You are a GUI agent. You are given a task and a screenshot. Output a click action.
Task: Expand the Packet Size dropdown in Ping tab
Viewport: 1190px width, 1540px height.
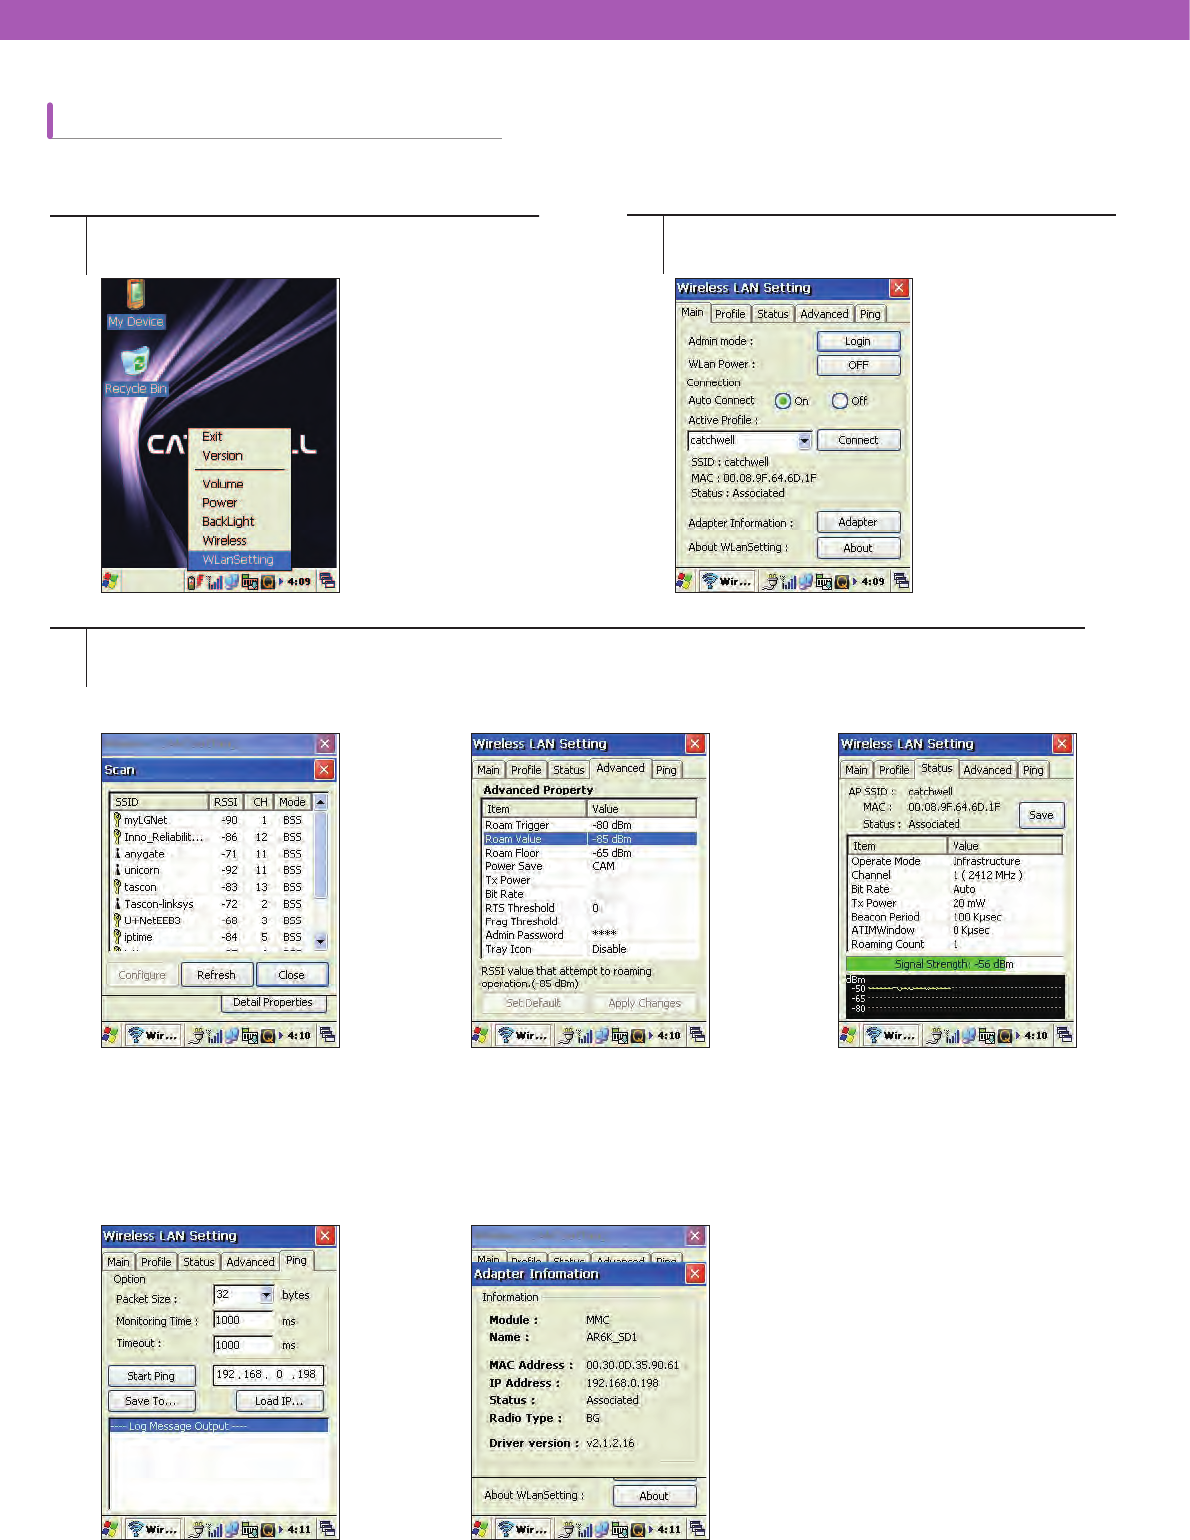click(266, 1295)
